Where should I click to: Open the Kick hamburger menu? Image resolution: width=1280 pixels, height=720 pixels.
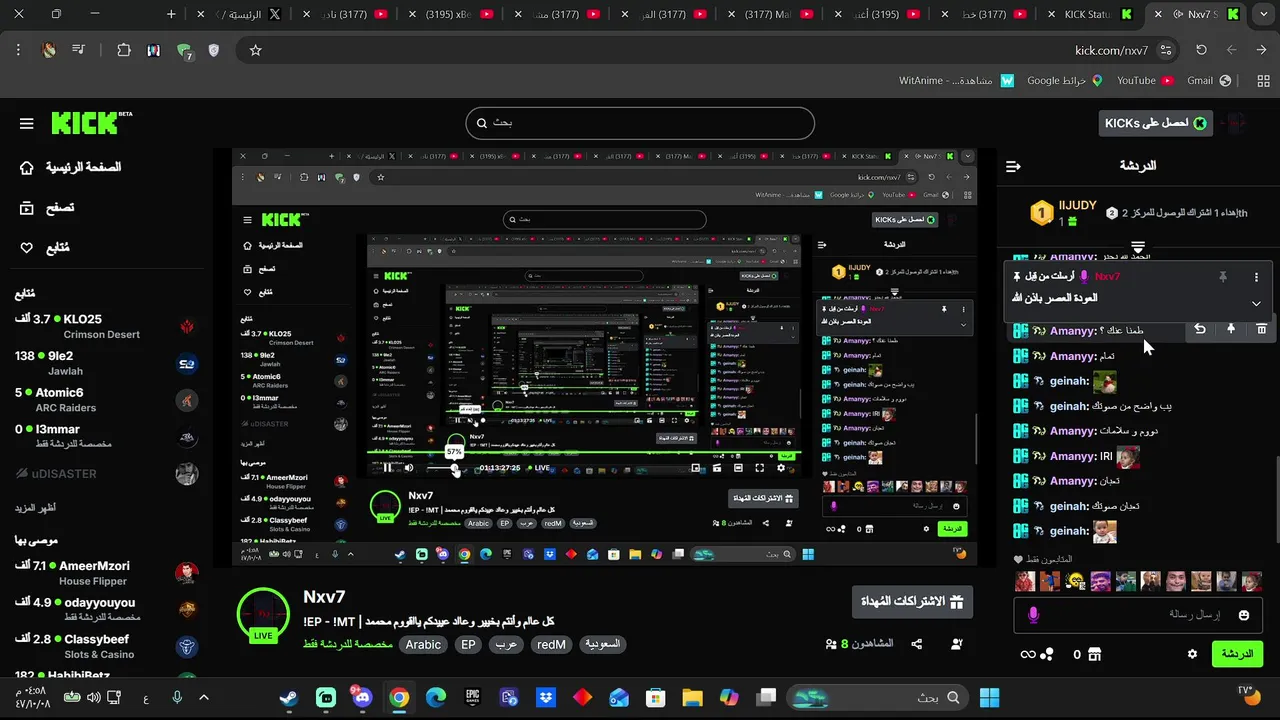(27, 124)
